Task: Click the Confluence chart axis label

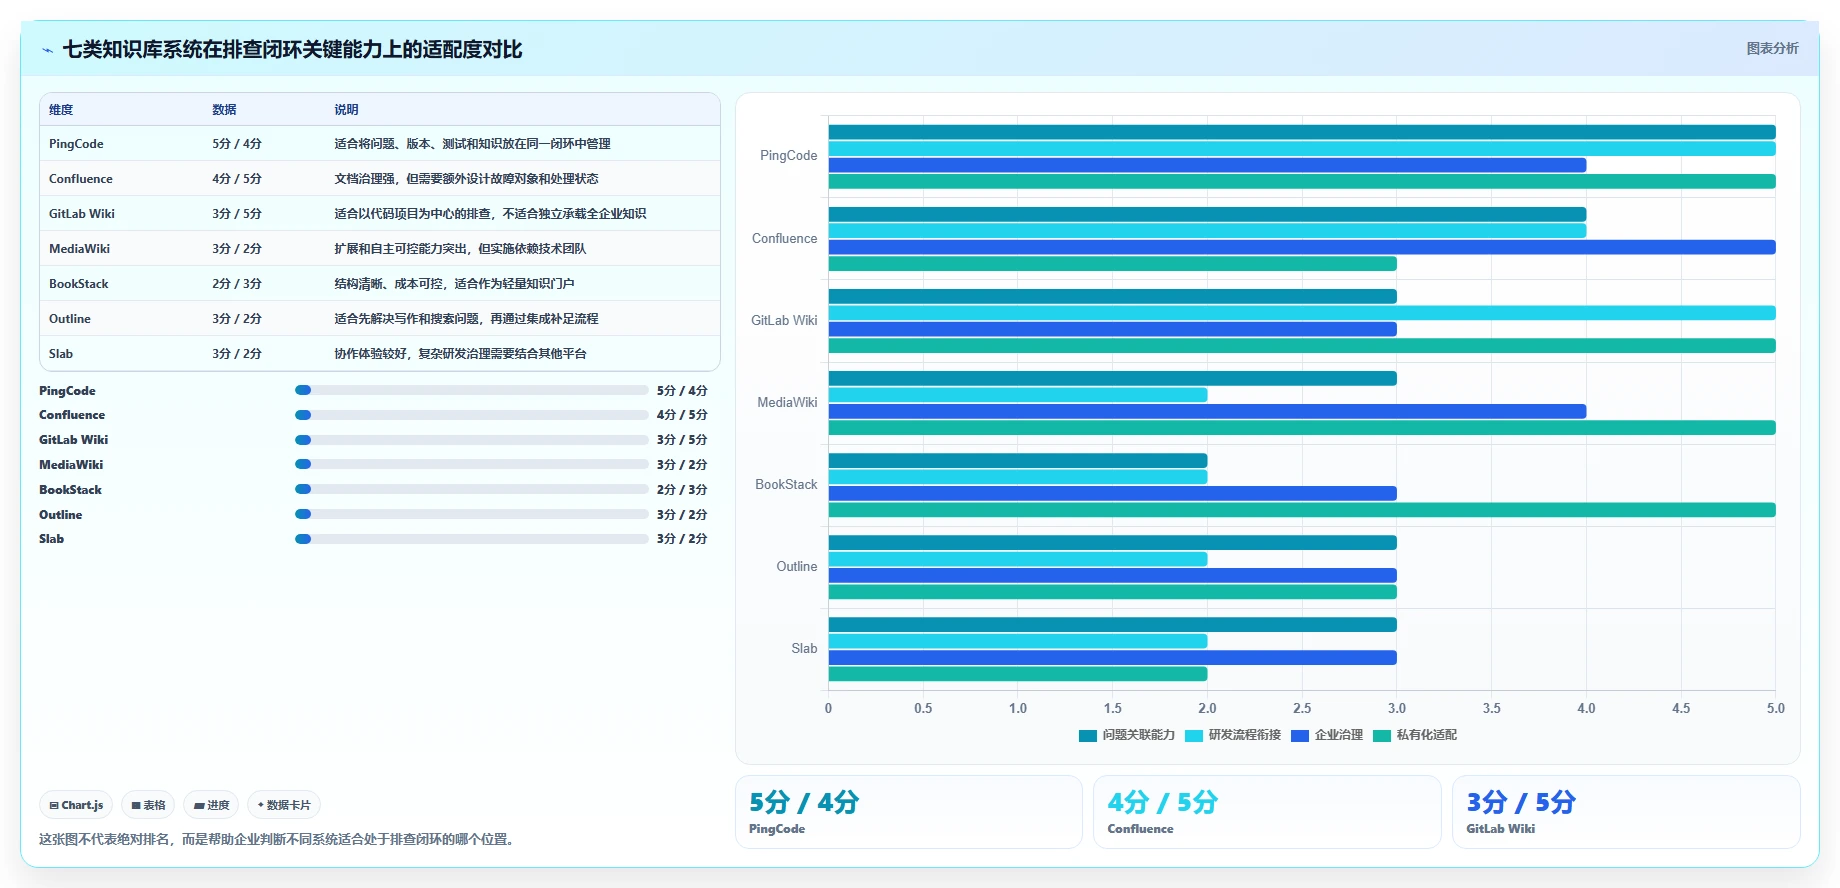Action: (x=784, y=239)
